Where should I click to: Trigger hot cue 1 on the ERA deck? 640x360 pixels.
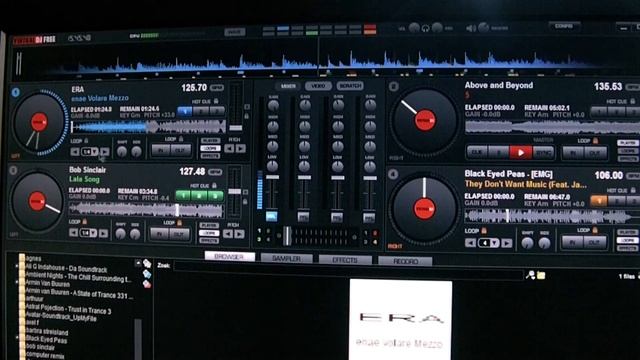point(184,111)
